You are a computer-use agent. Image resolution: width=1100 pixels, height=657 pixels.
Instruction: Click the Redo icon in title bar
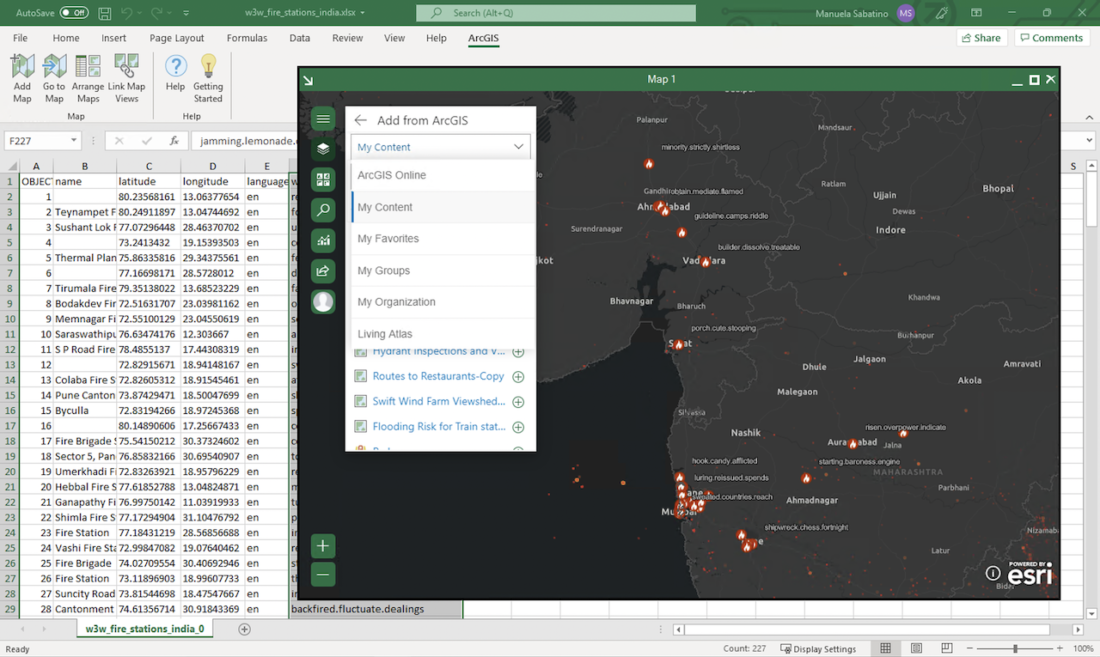(x=157, y=13)
